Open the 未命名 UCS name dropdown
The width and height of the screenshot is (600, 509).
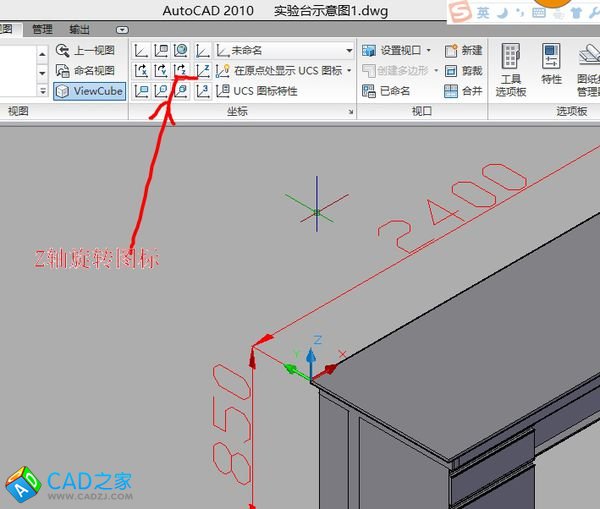290,50
